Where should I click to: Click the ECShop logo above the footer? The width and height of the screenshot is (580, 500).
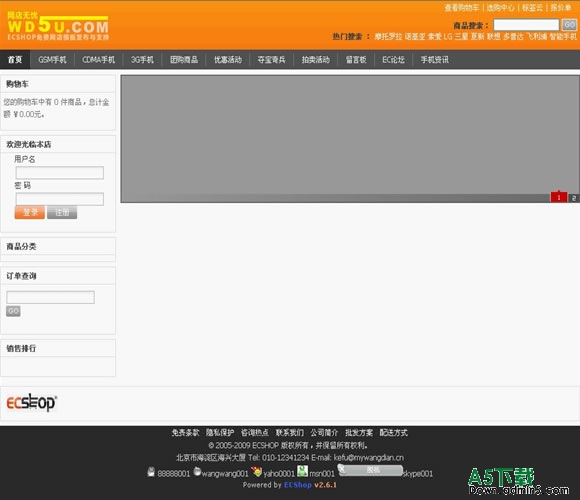pos(32,402)
